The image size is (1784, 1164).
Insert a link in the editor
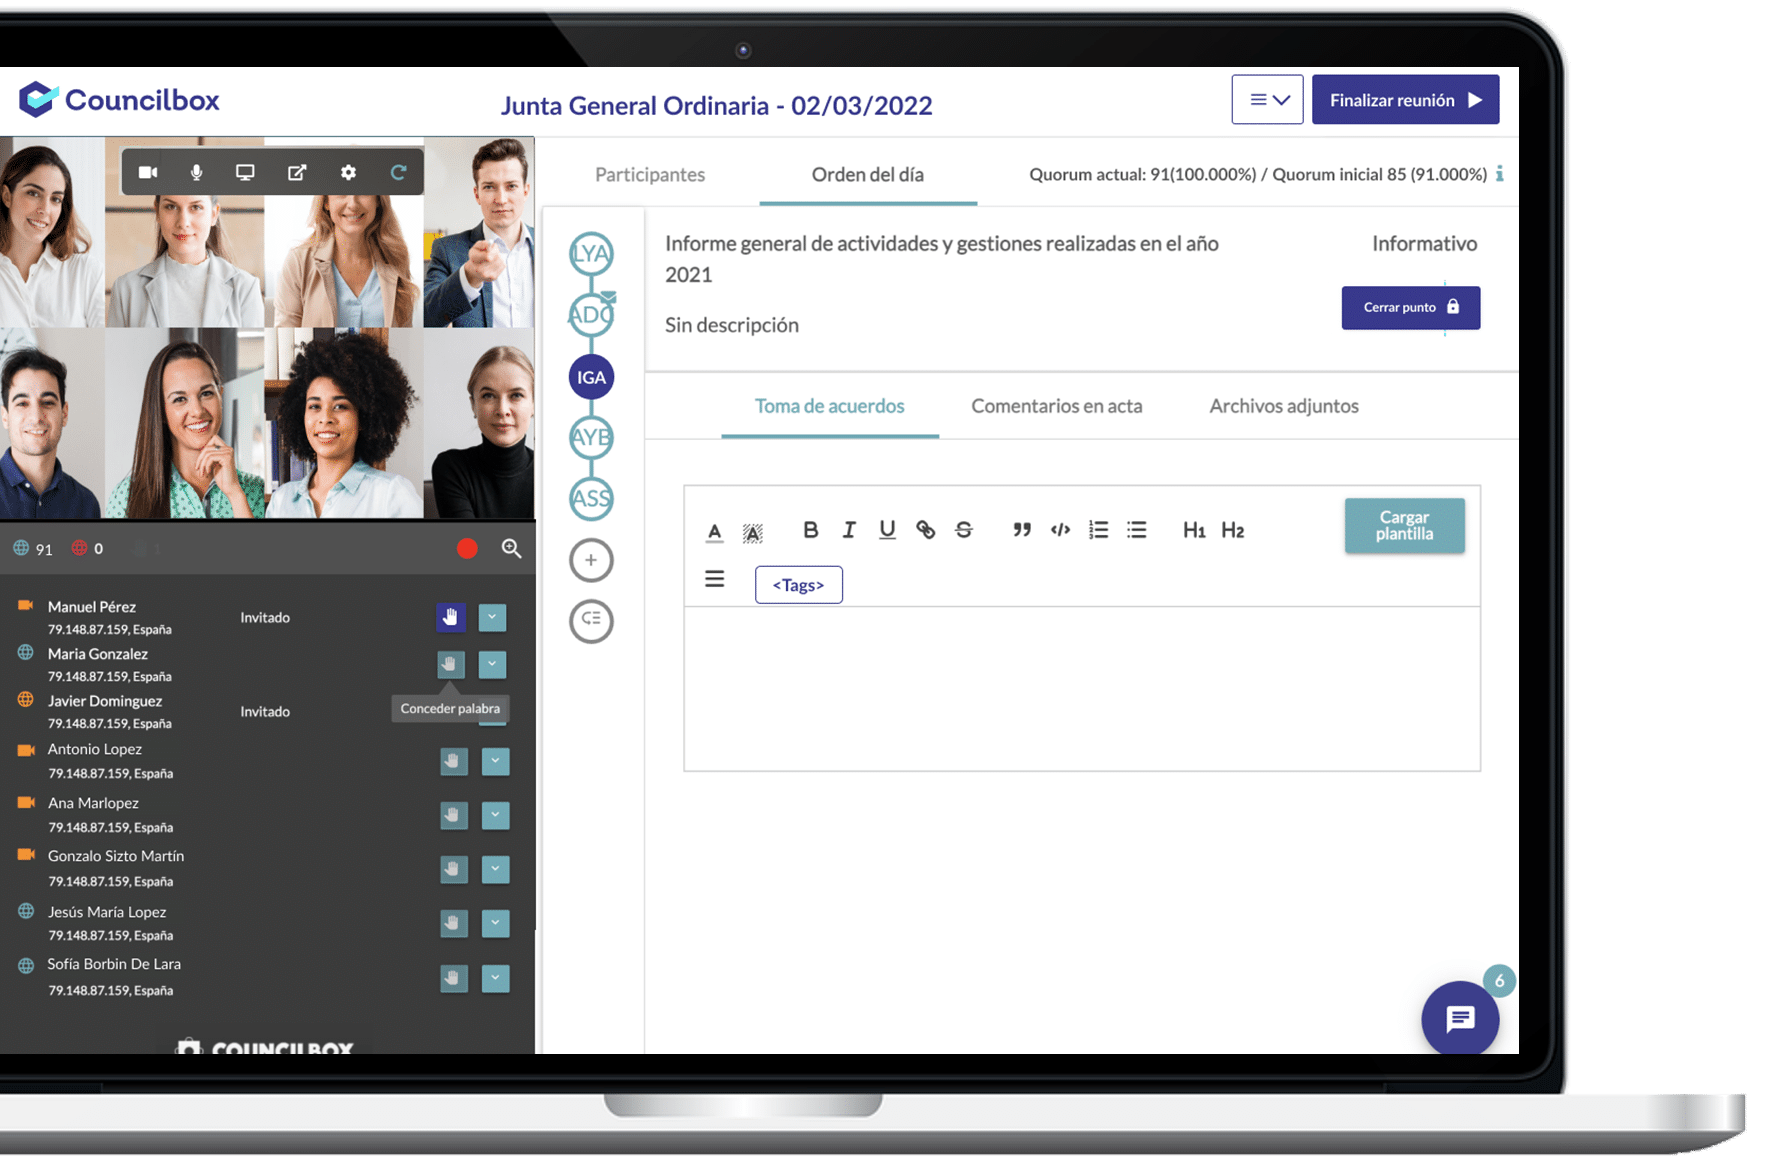pyautogui.click(x=925, y=530)
